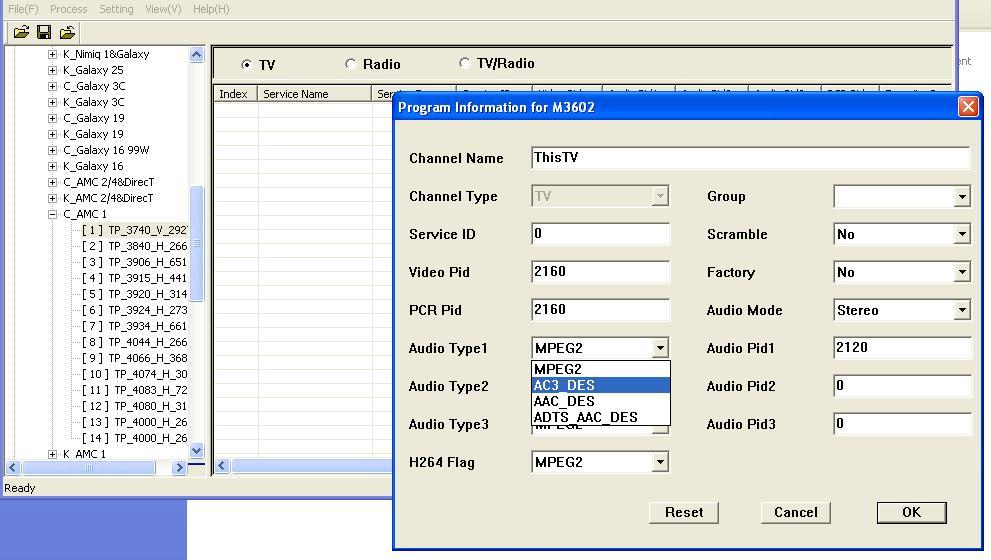Image resolution: width=991 pixels, height=560 pixels.
Task: Expand the K_AMC 1 tree node
Action: pyautogui.click(x=52, y=454)
